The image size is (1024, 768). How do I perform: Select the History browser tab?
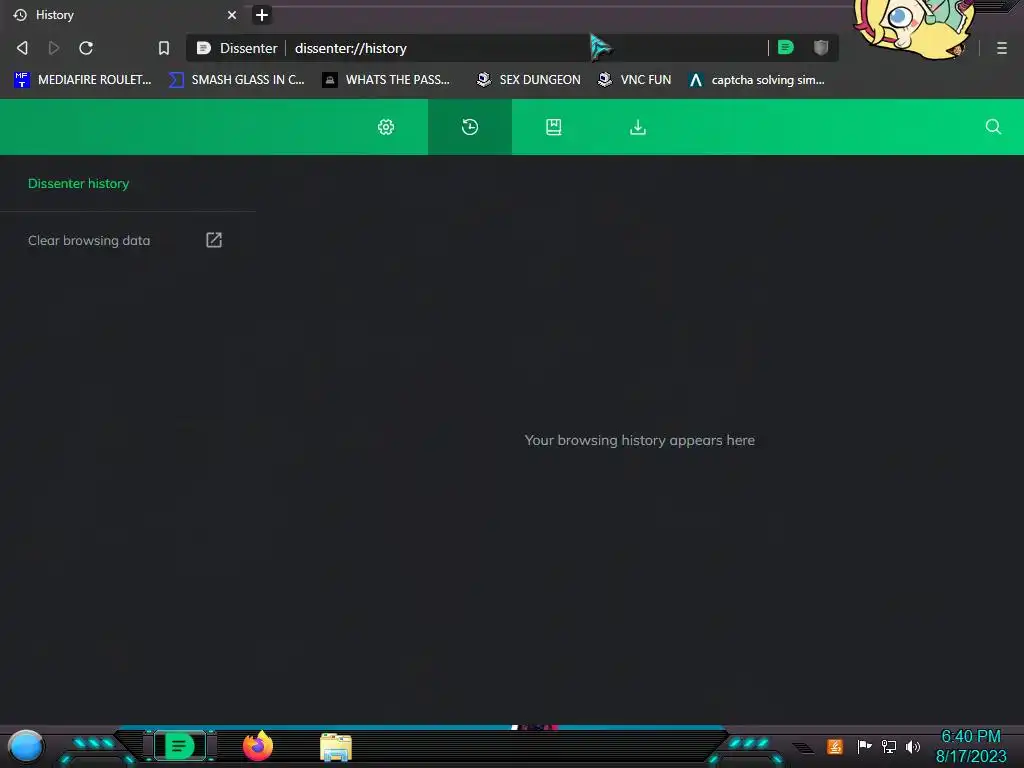[x=124, y=15]
